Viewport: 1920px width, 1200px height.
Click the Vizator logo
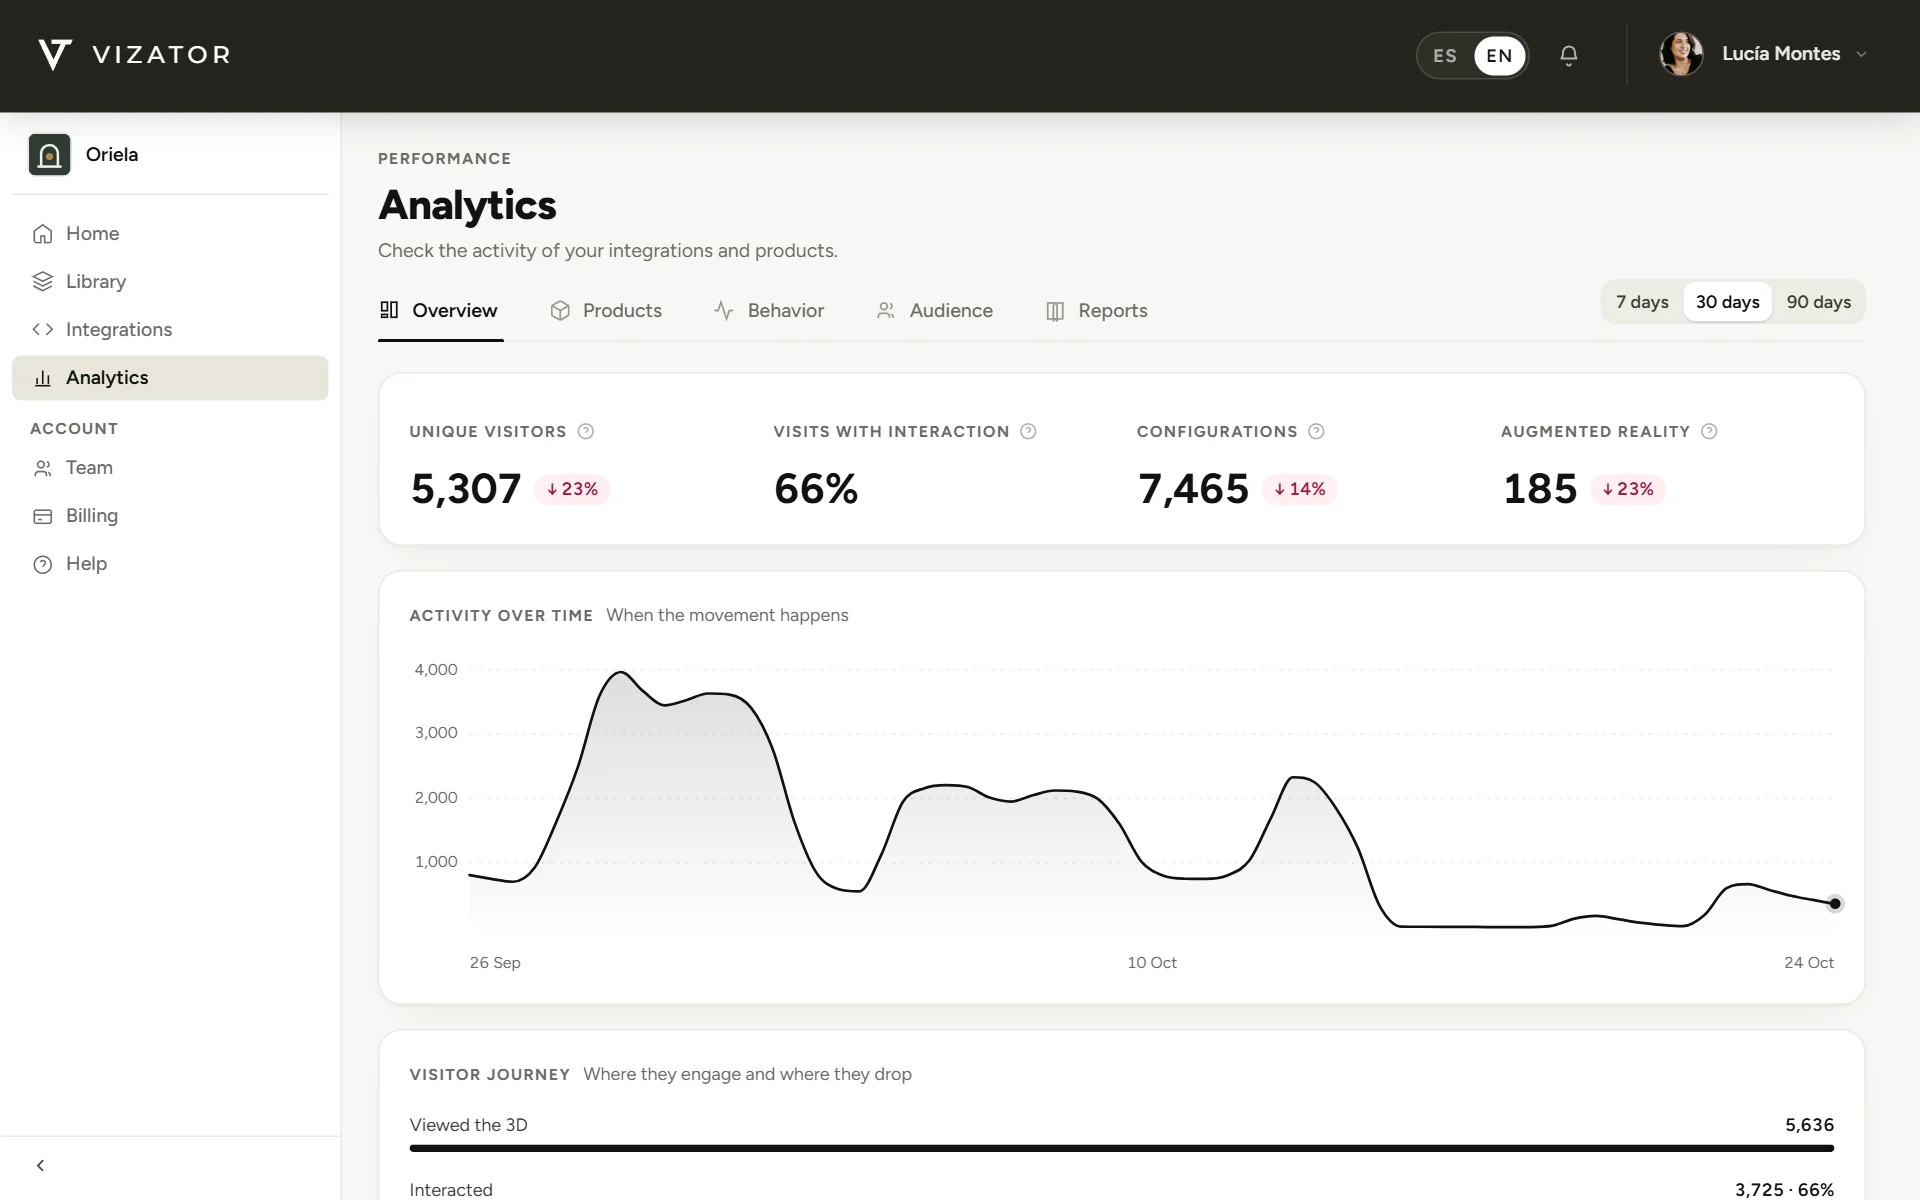tap(134, 55)
